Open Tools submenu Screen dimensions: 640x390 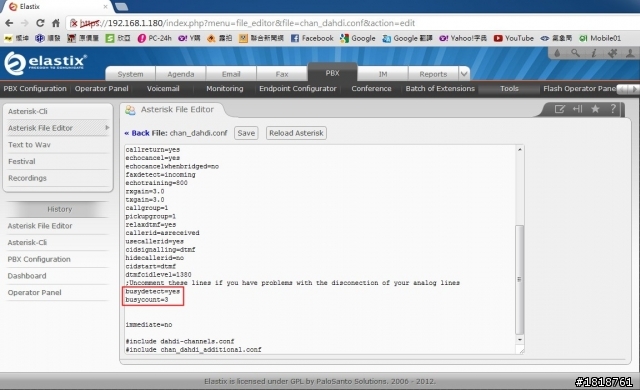(509, 89)
